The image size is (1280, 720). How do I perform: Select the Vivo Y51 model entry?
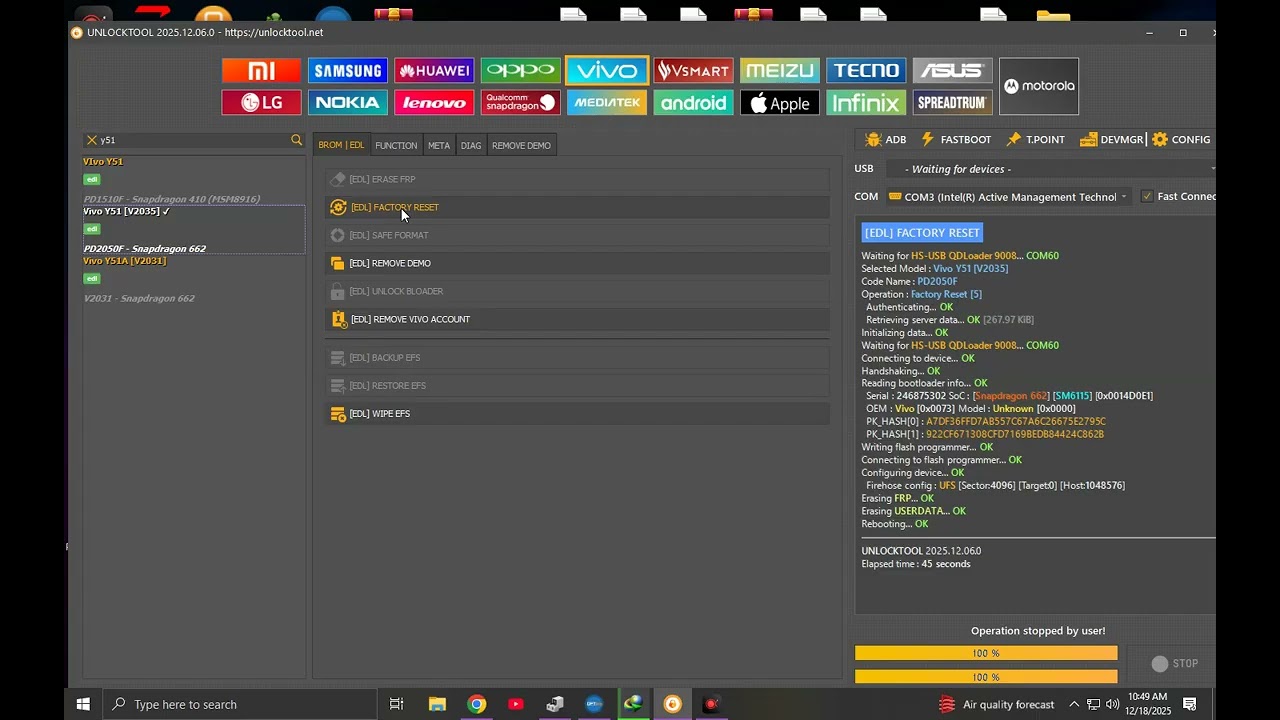(194, 180)
